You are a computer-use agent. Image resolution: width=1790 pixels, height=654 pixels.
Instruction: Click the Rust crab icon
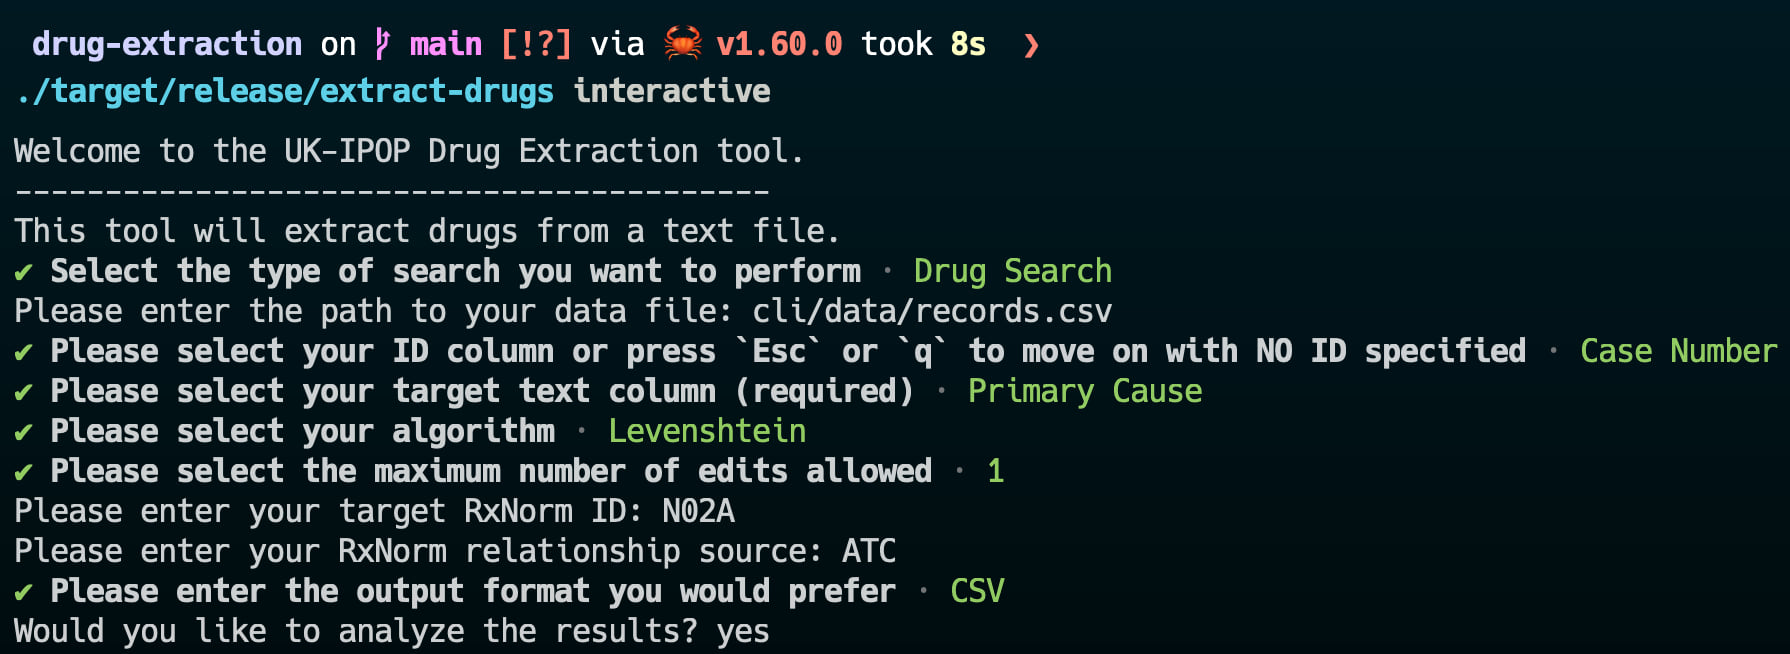[x=683, y=43]
